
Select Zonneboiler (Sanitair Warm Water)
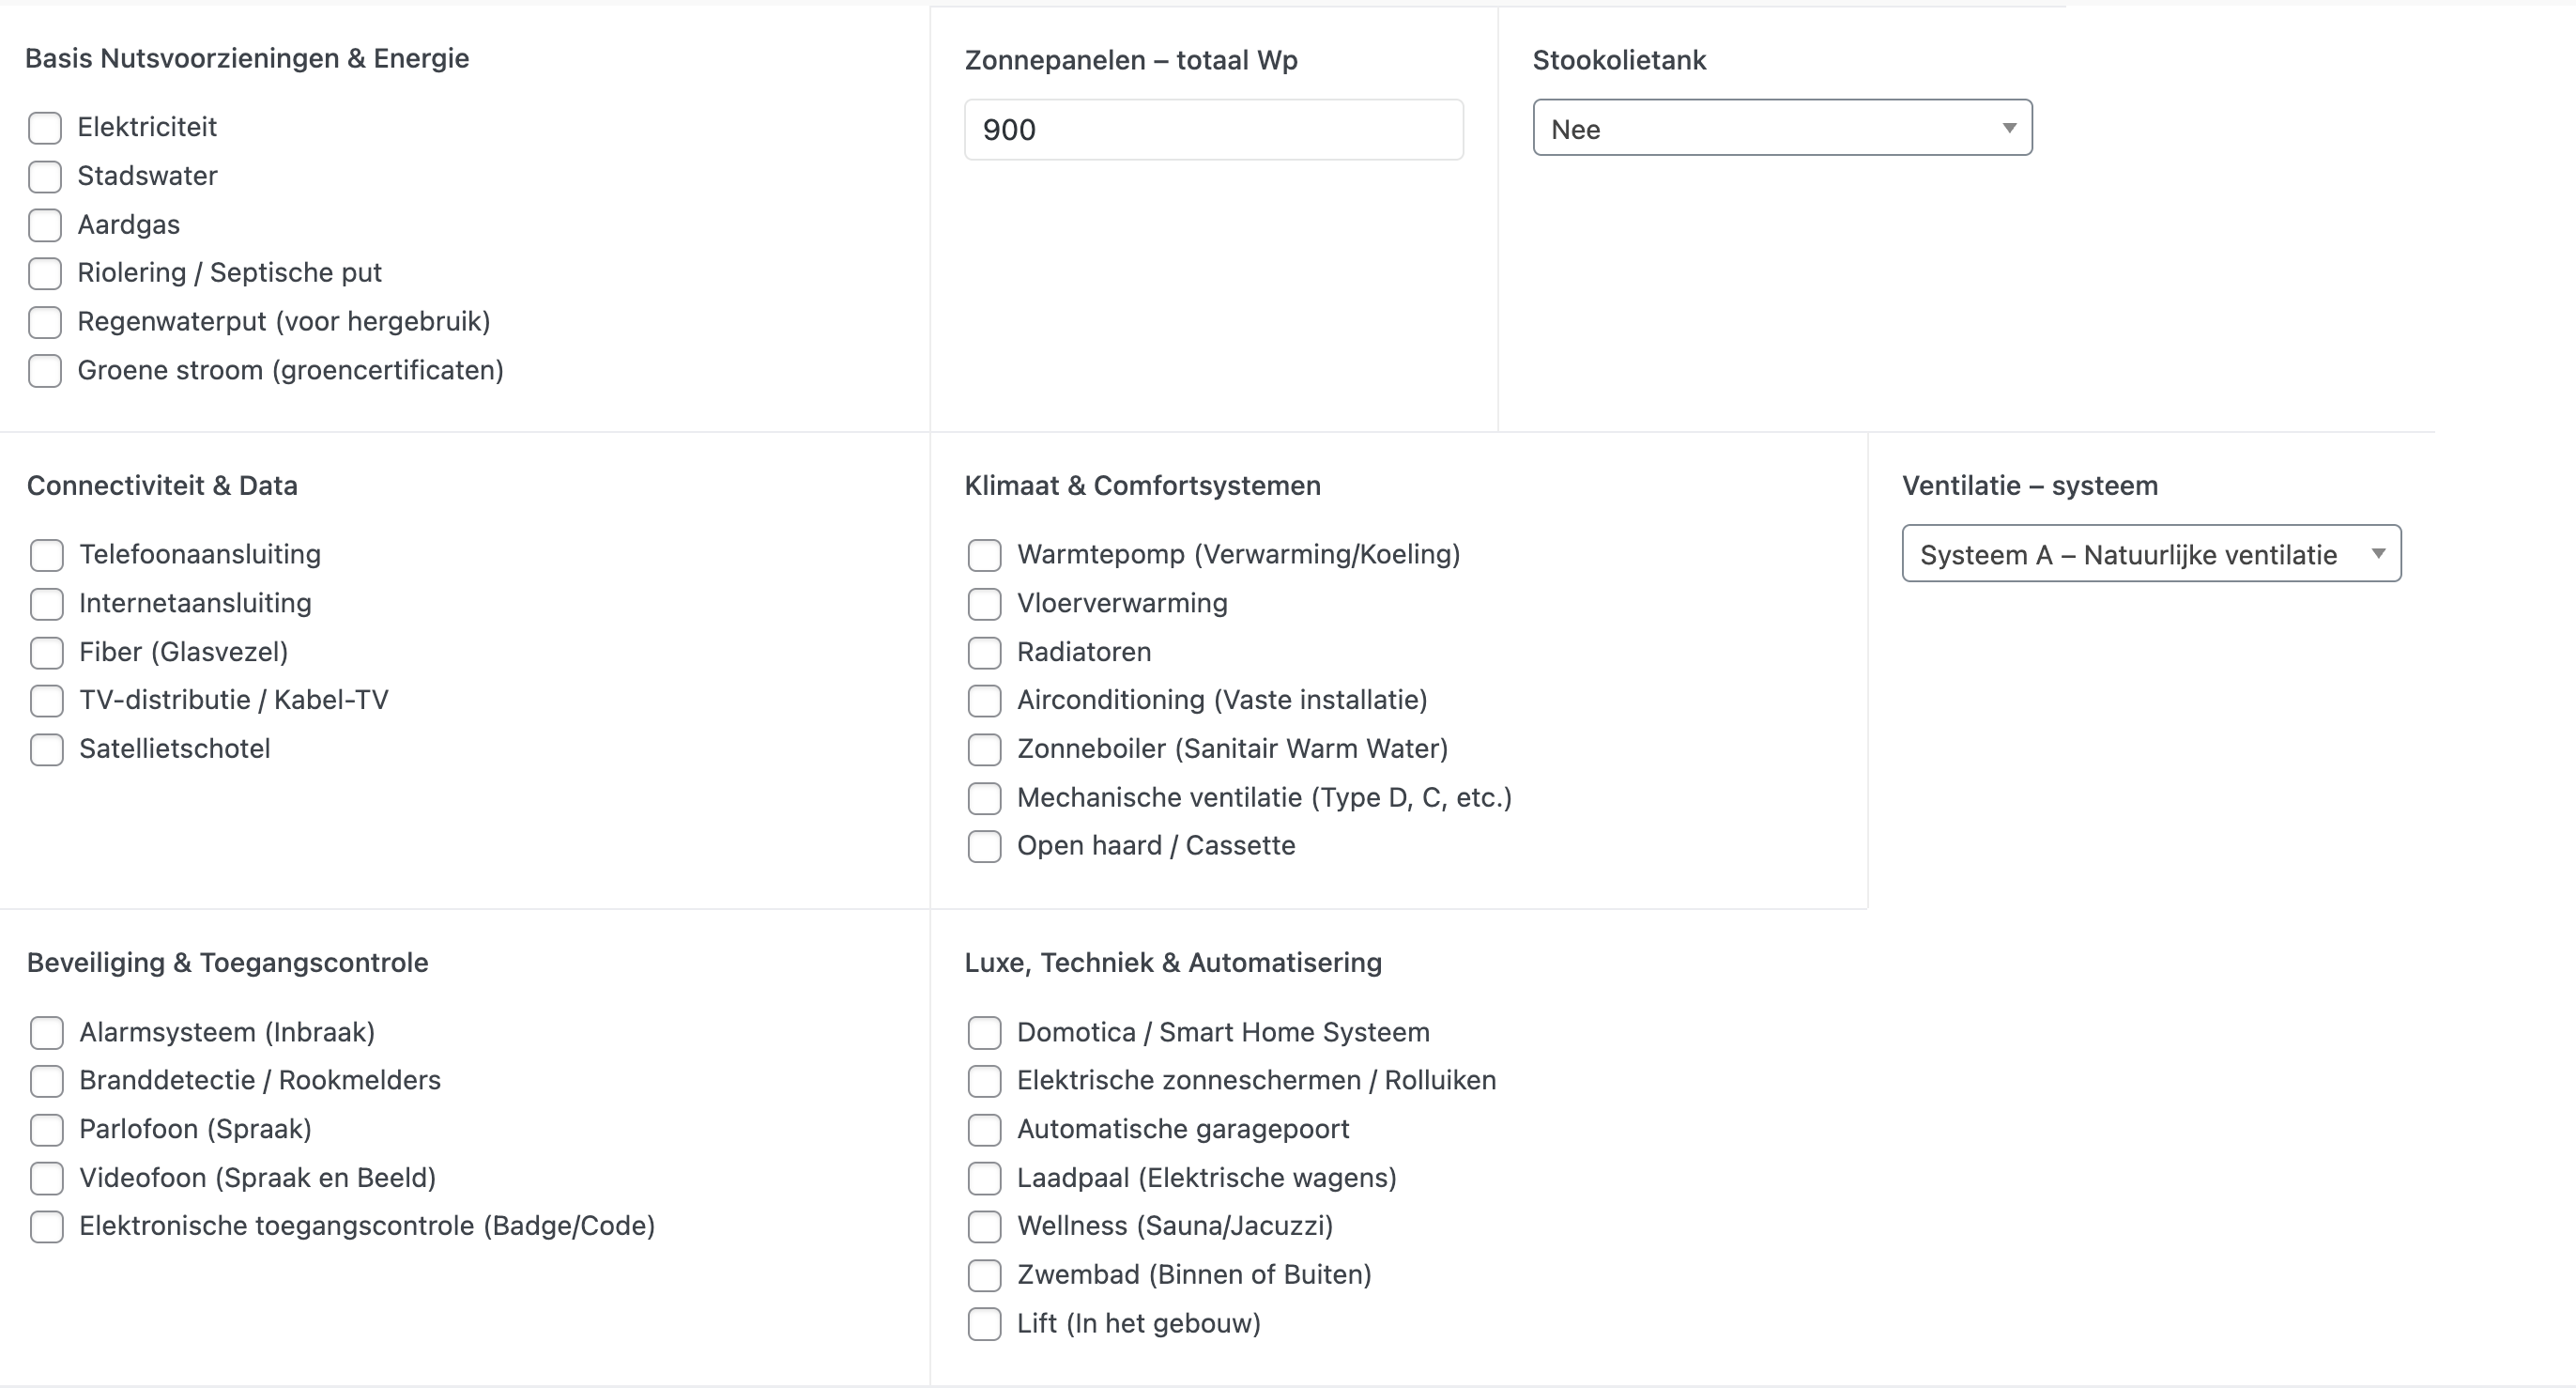[984, 750]
